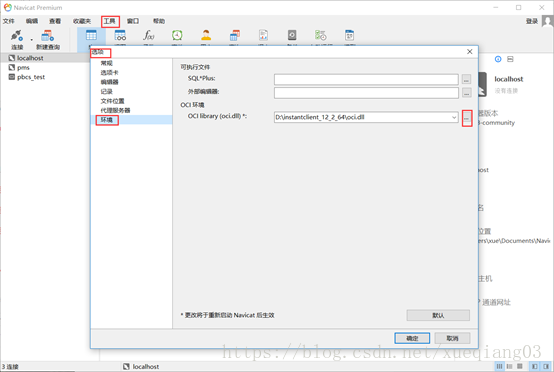Select 记录 in options list

coord(106,91)
